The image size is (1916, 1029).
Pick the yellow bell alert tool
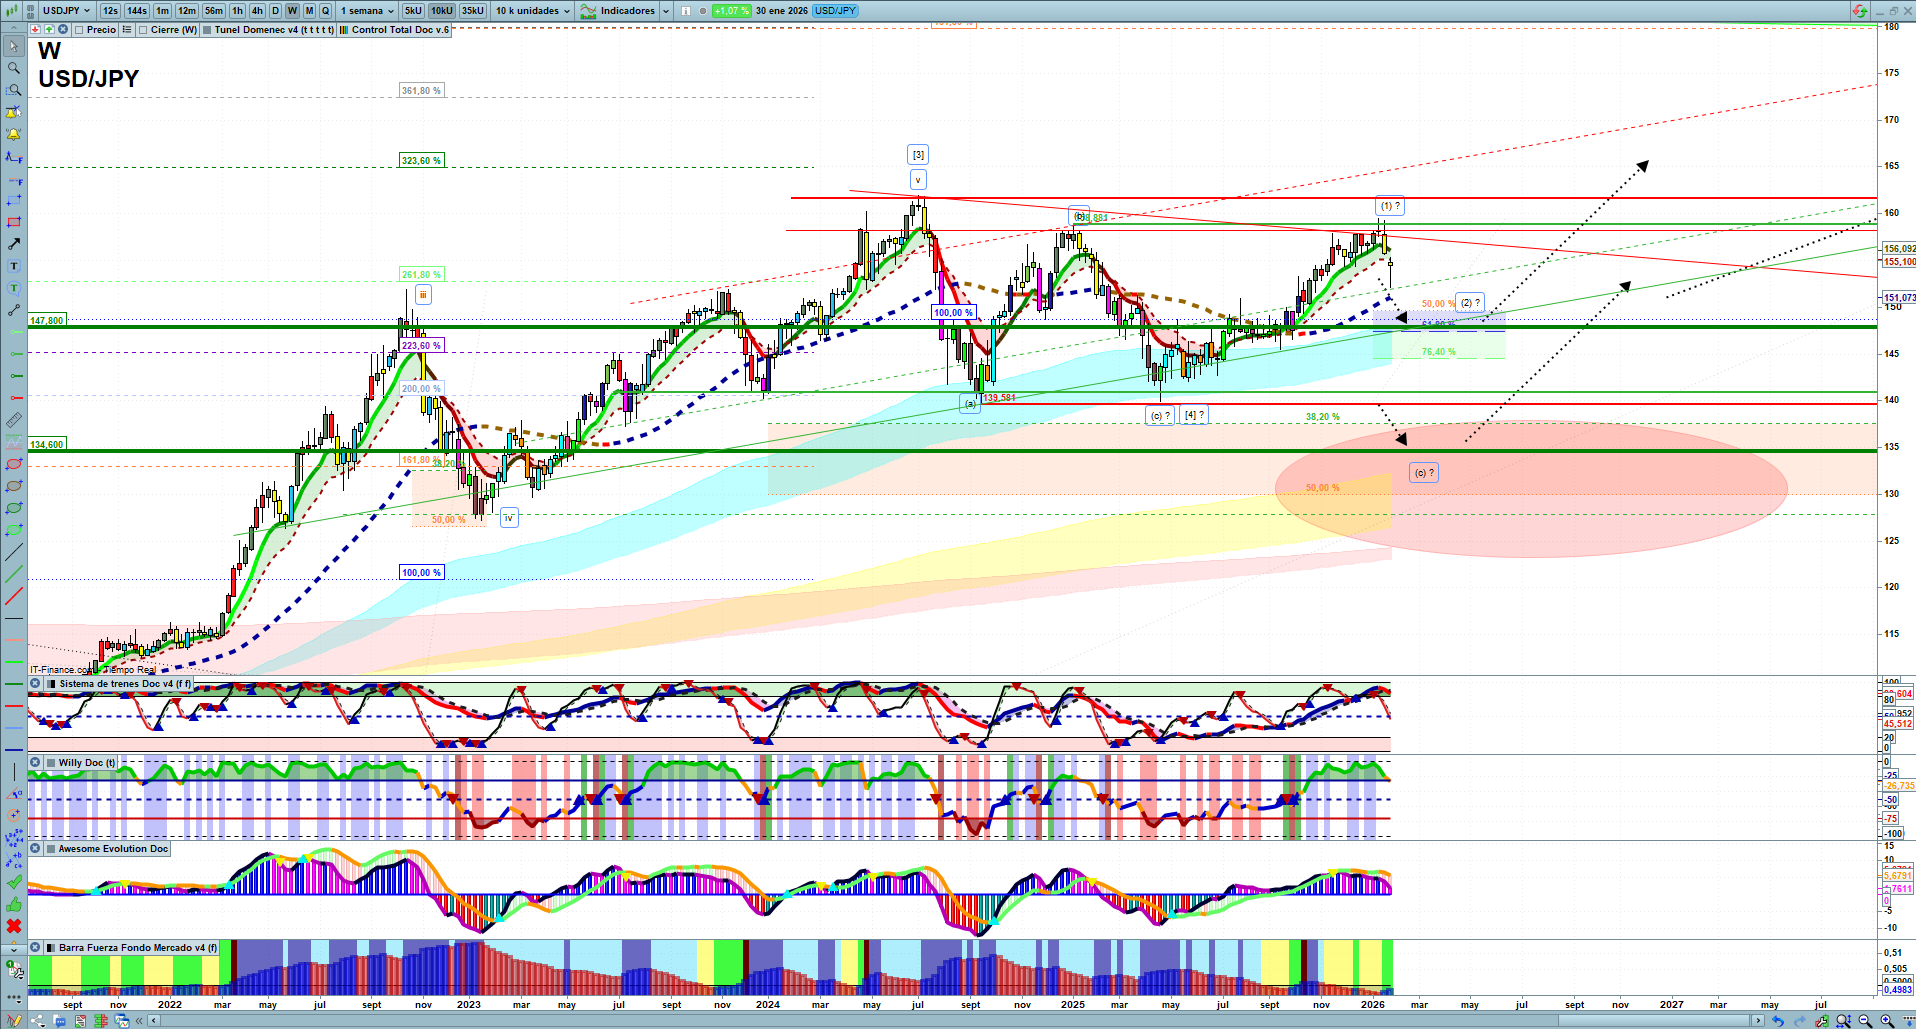coord(13,134)
